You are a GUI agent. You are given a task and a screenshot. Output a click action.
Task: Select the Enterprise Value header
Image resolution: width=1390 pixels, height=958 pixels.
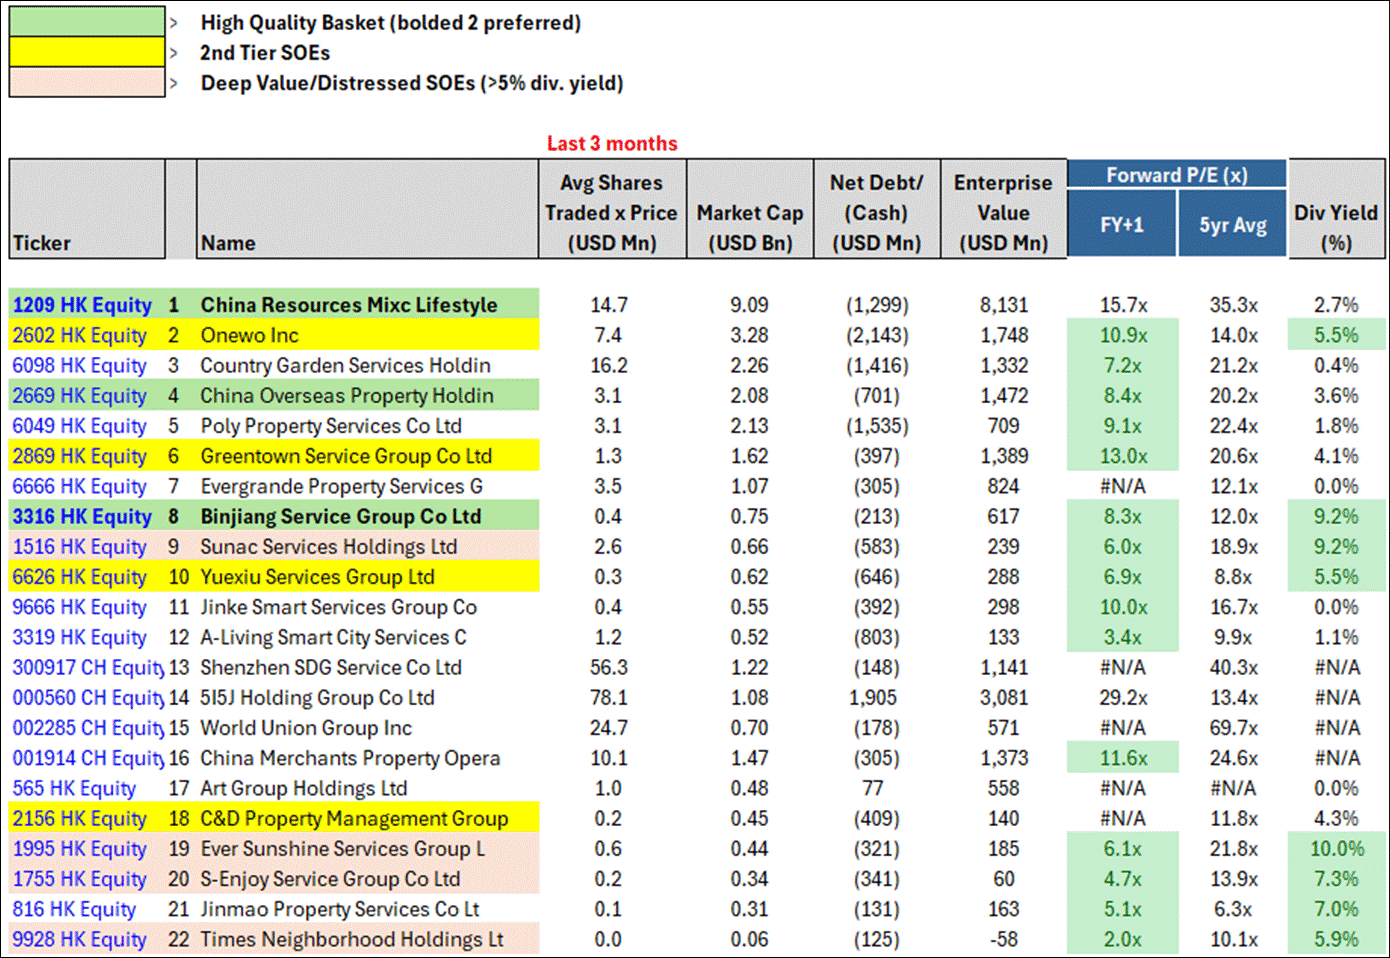pyautogui.click(x=1003, y=209)
